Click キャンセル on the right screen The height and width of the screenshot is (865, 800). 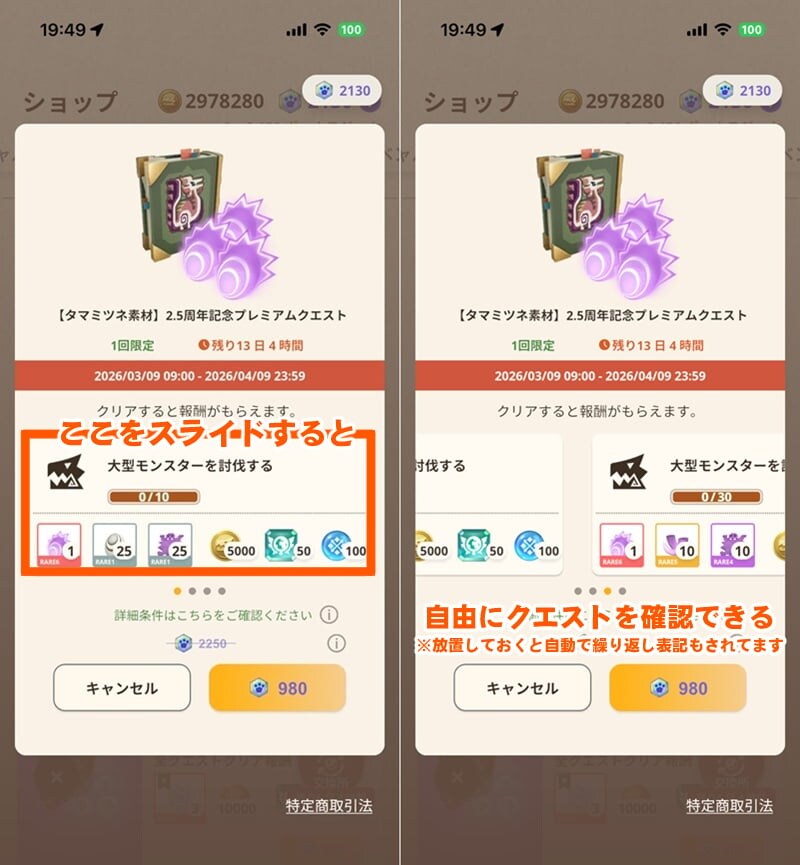[522, 687]
